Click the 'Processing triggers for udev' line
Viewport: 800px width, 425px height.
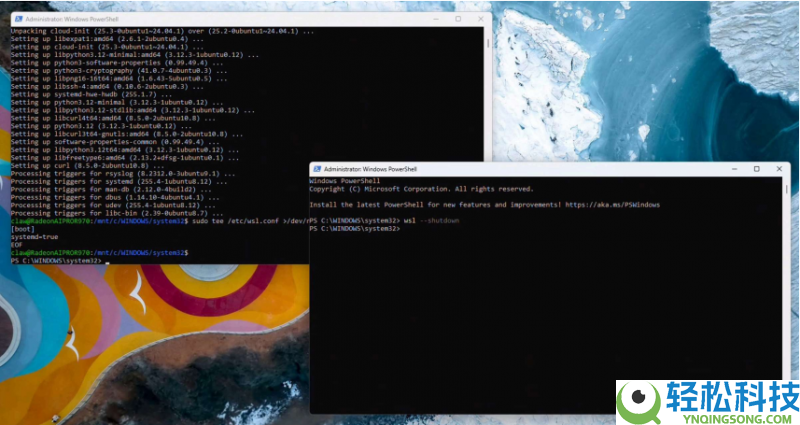click(x=115, y=205)
